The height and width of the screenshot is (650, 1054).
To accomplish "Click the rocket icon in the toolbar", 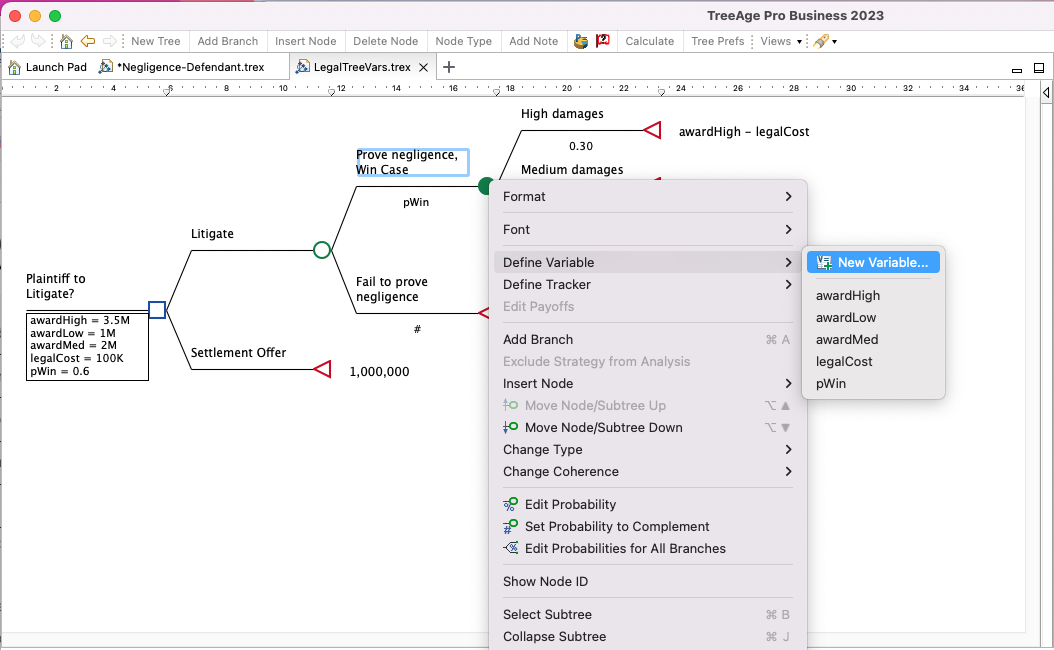I will [x=820, y=41].
